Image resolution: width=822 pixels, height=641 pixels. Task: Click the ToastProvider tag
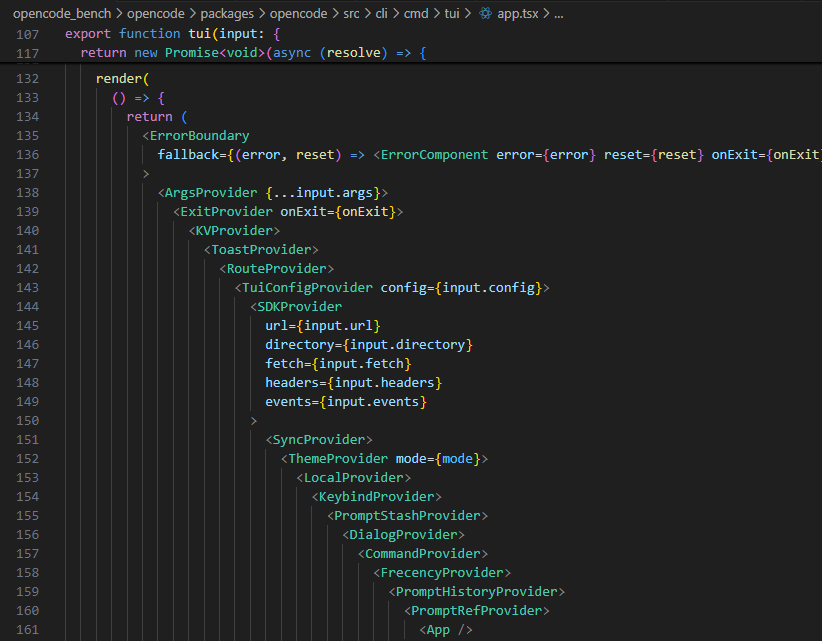(x=261, y=249)
